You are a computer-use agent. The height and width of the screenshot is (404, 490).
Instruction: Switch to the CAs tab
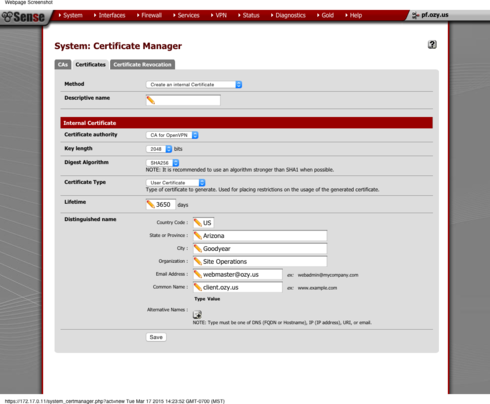tap(63, 64)
